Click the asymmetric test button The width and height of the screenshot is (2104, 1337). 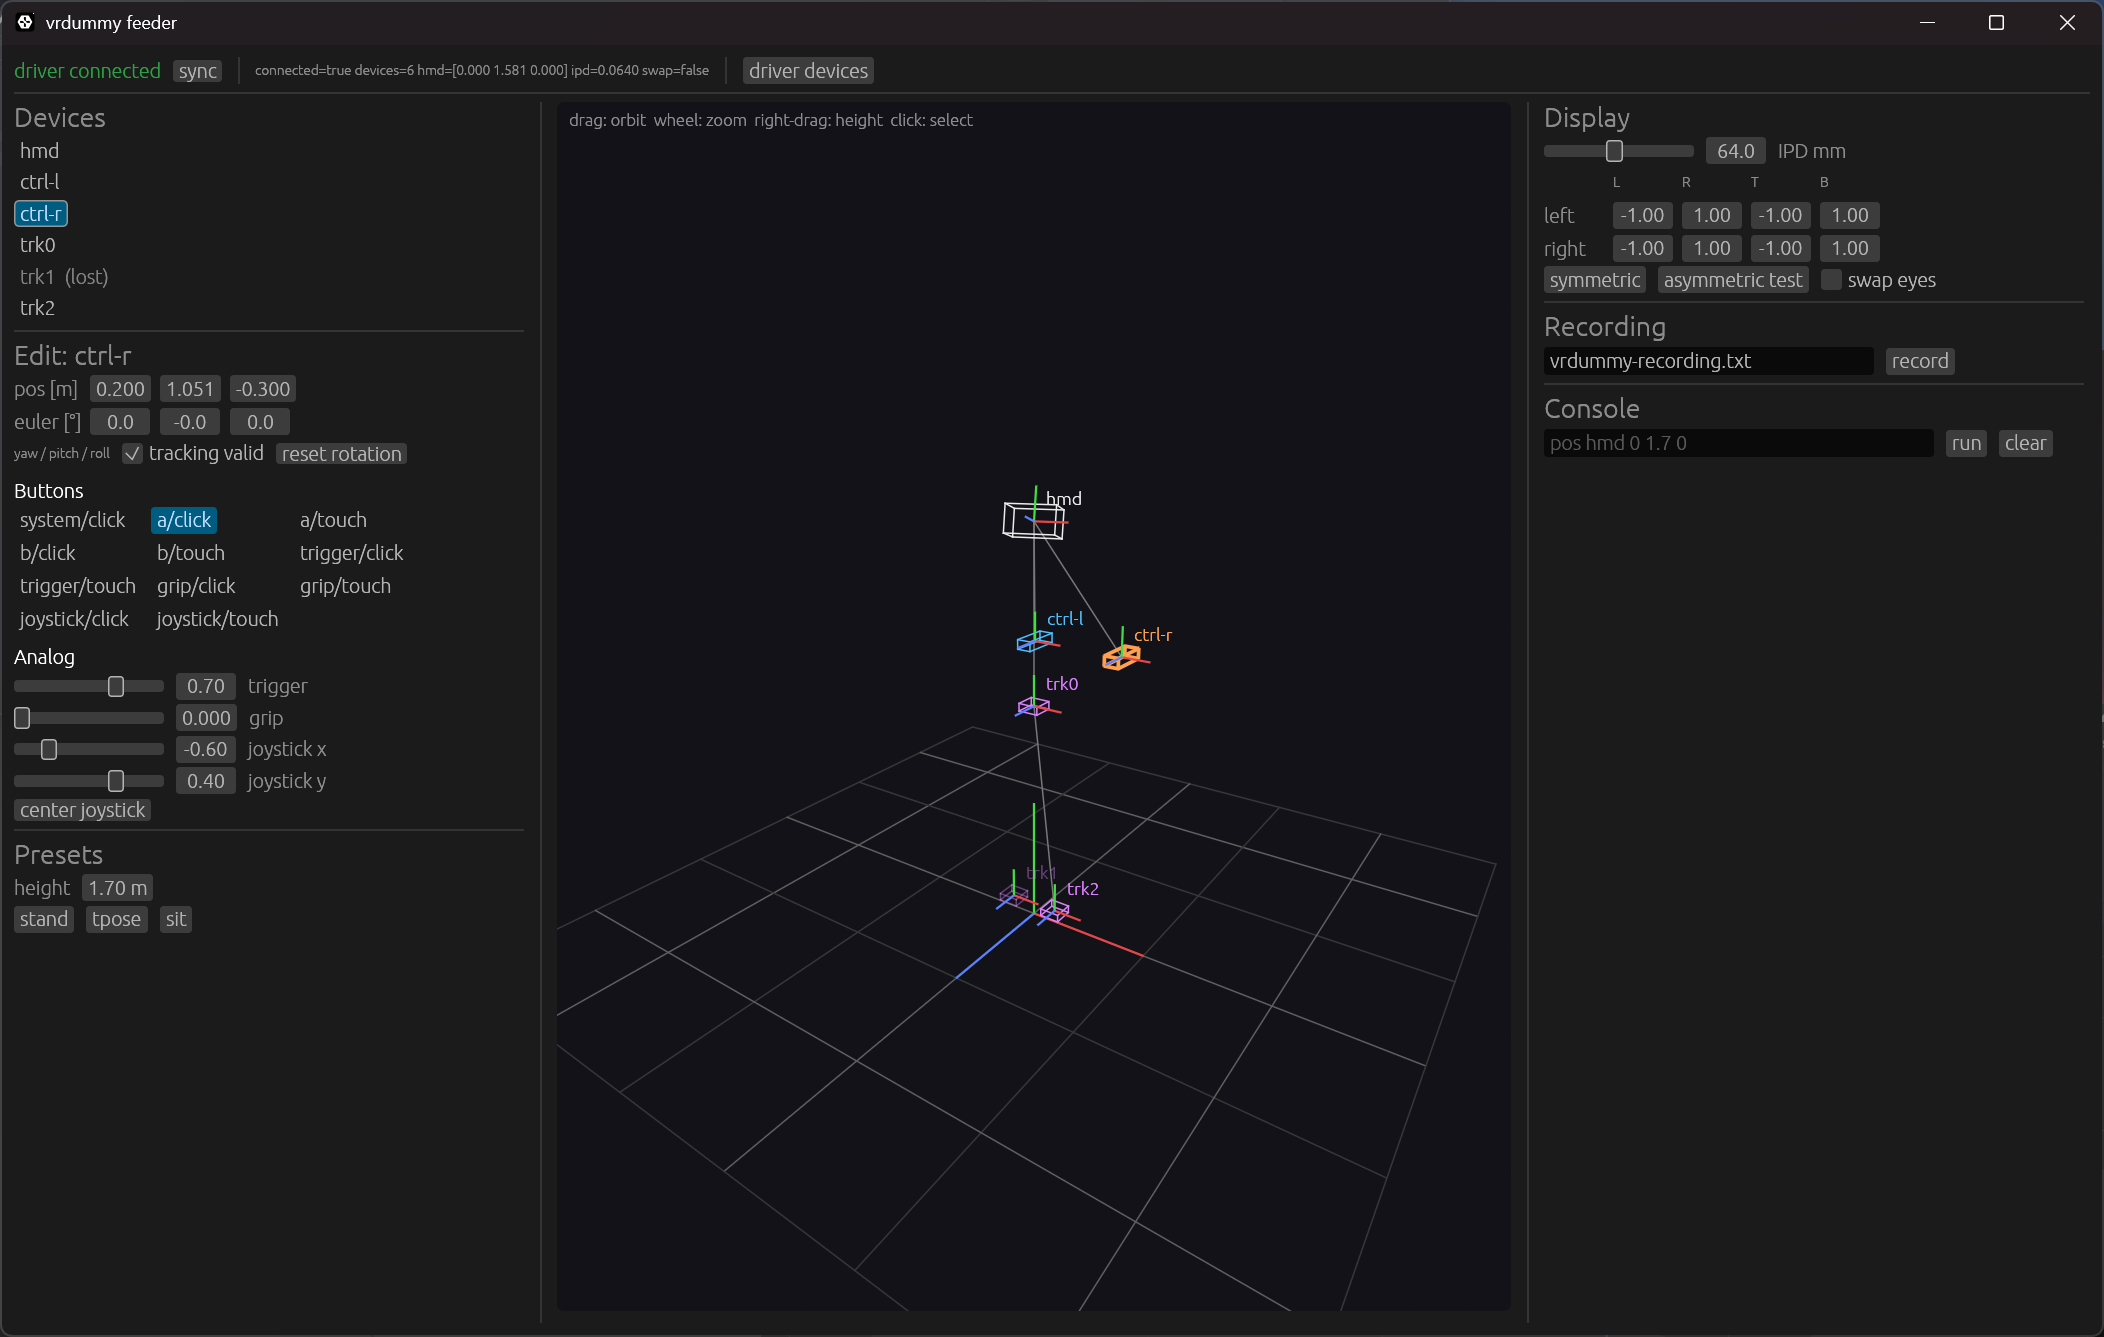pos(1733,280)
